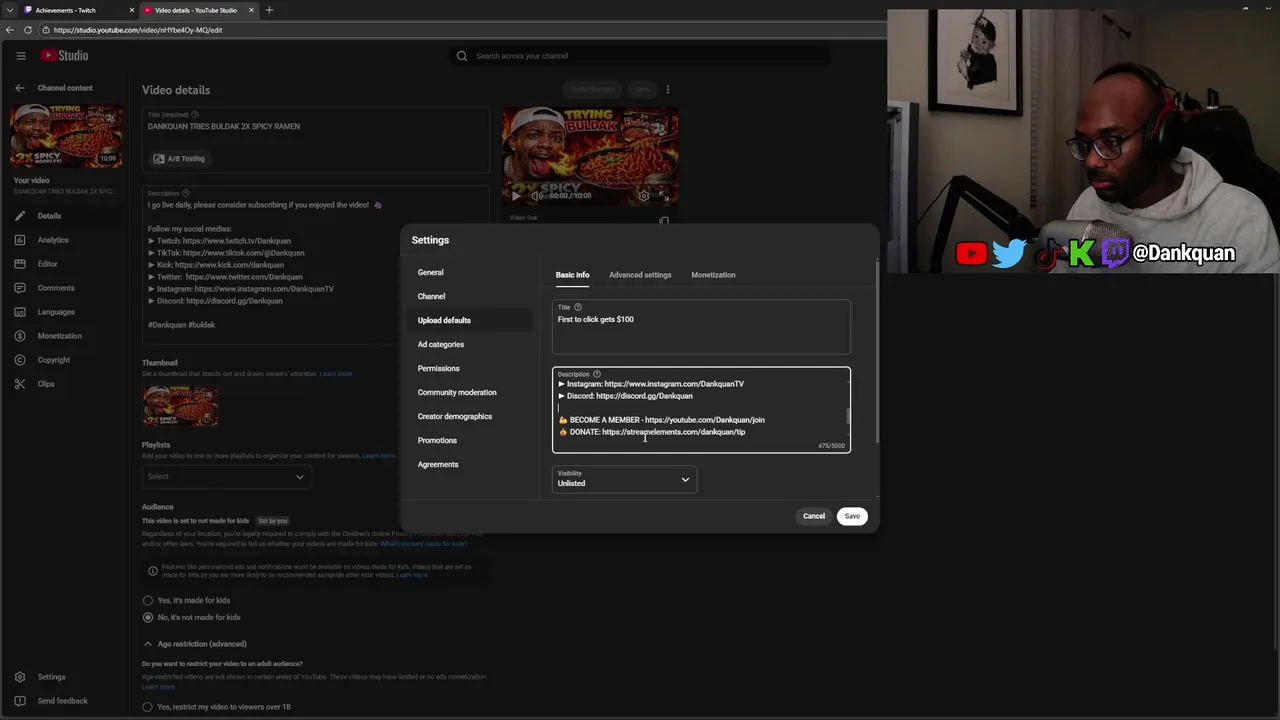
Task: Go back via Channel content arrow
Action: click(19, 88)
